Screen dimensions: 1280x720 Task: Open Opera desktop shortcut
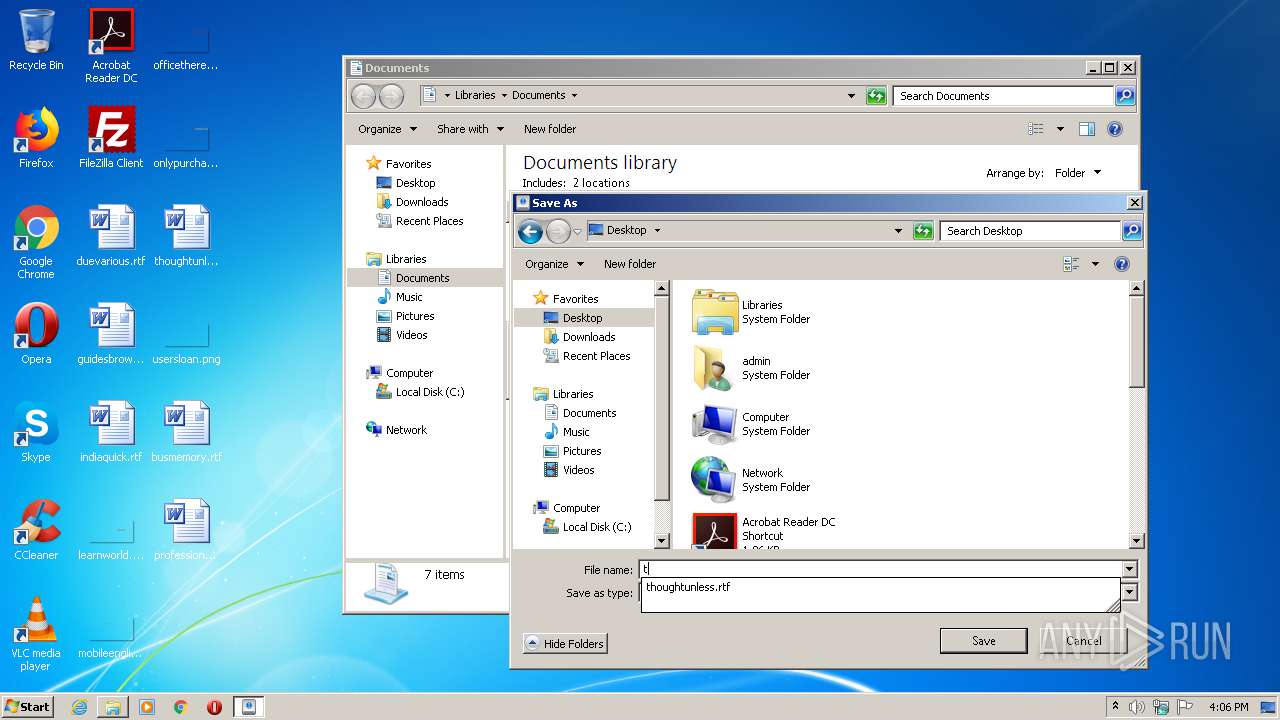[36, 334]
